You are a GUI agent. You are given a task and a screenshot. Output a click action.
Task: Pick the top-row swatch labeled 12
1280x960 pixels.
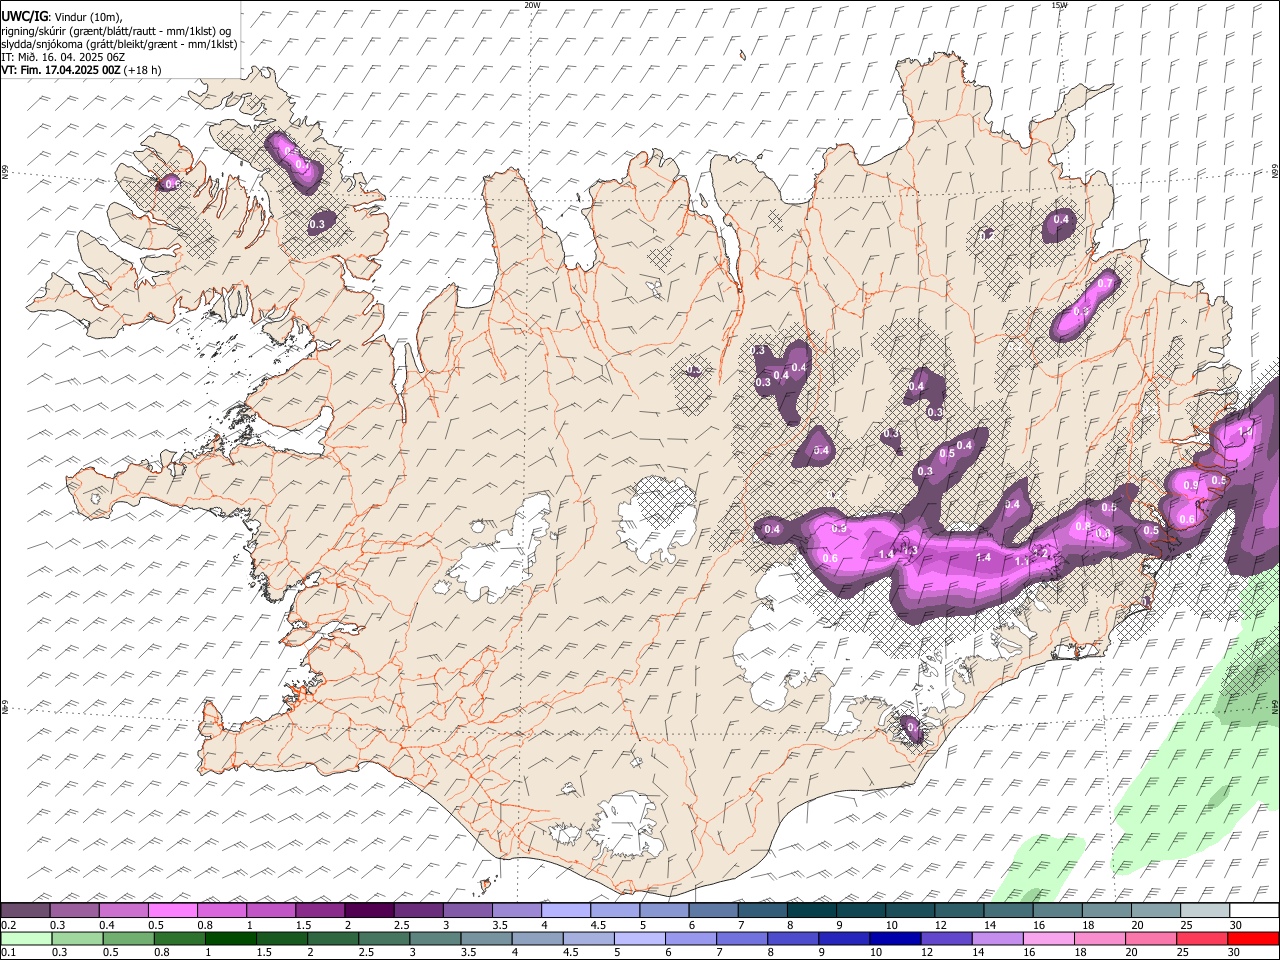960,911
